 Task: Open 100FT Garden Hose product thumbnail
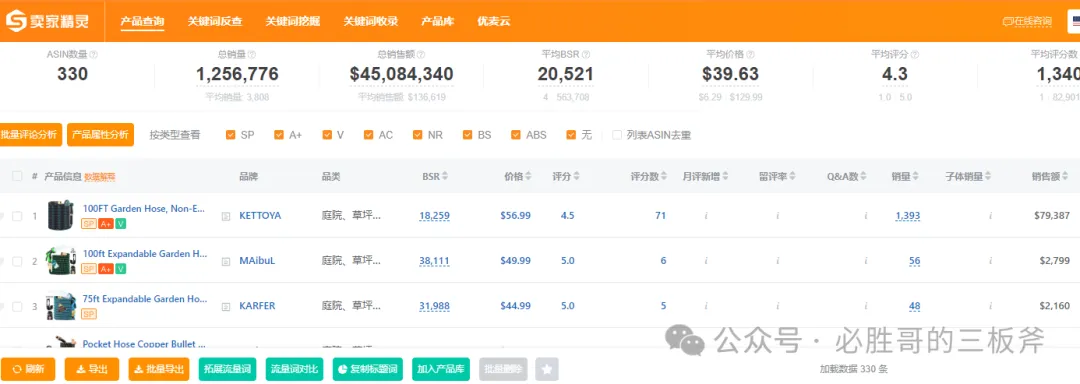point(60,215)
